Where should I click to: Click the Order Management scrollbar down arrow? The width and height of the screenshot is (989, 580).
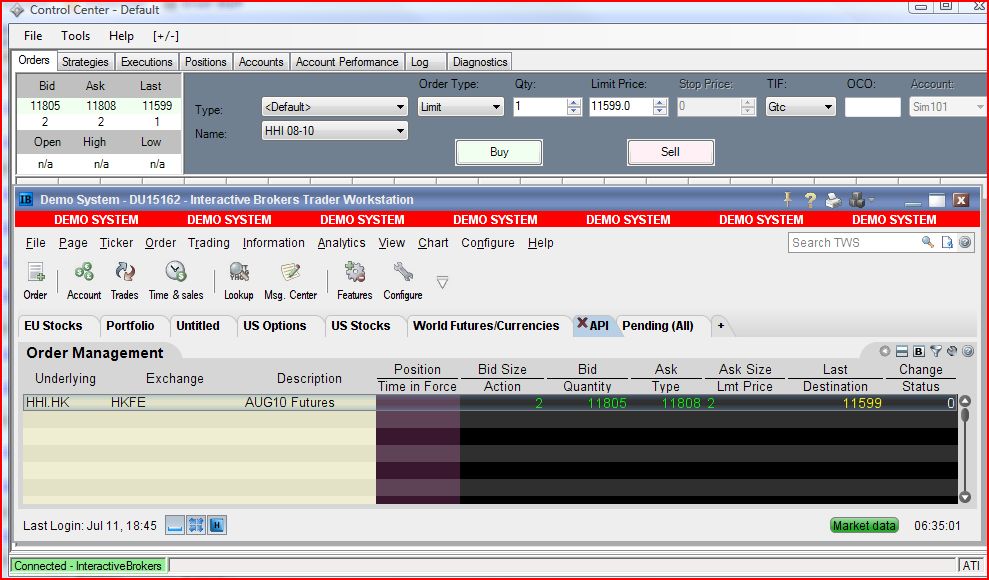pyautogui.click(x=965, y=497)
